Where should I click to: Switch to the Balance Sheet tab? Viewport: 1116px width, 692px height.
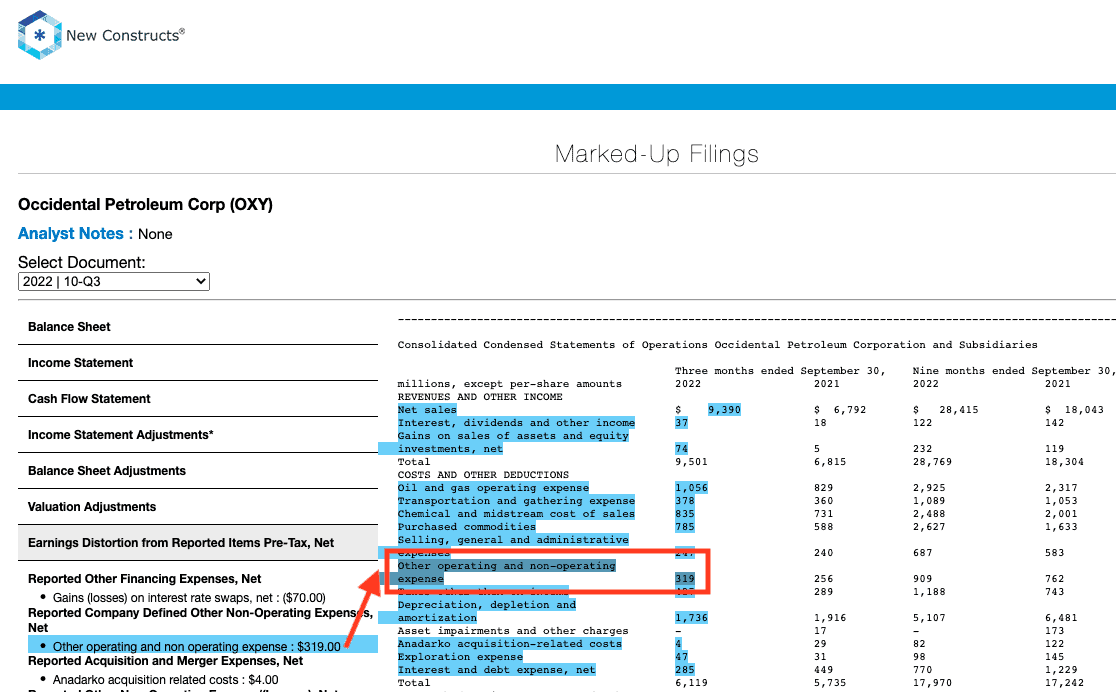[198, 327]
